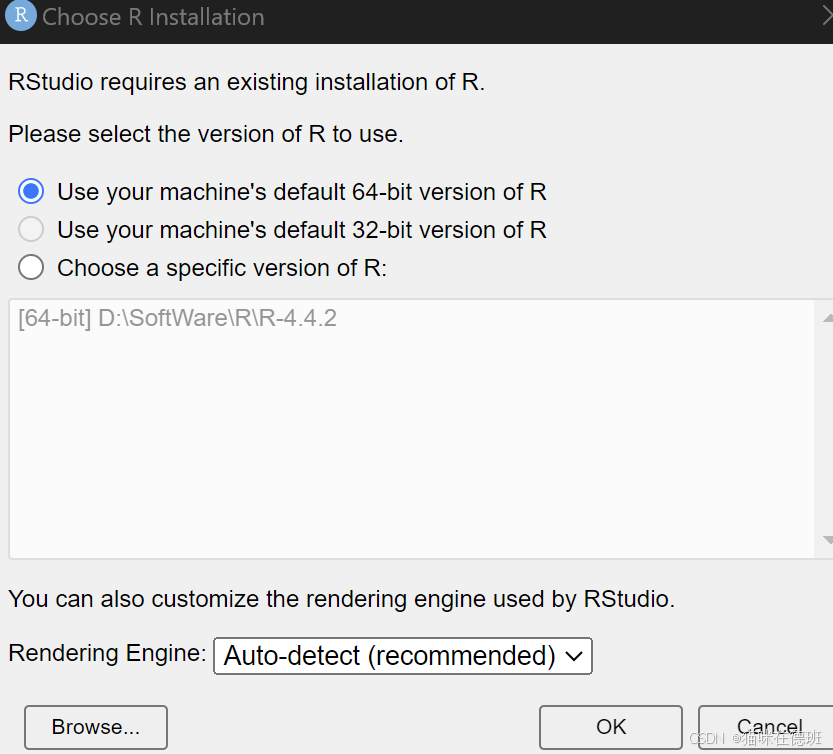Click the version list's scroll down arrow
Viewport: 833px width, 754px height.
pyautogui.click(x=826, y=540)
